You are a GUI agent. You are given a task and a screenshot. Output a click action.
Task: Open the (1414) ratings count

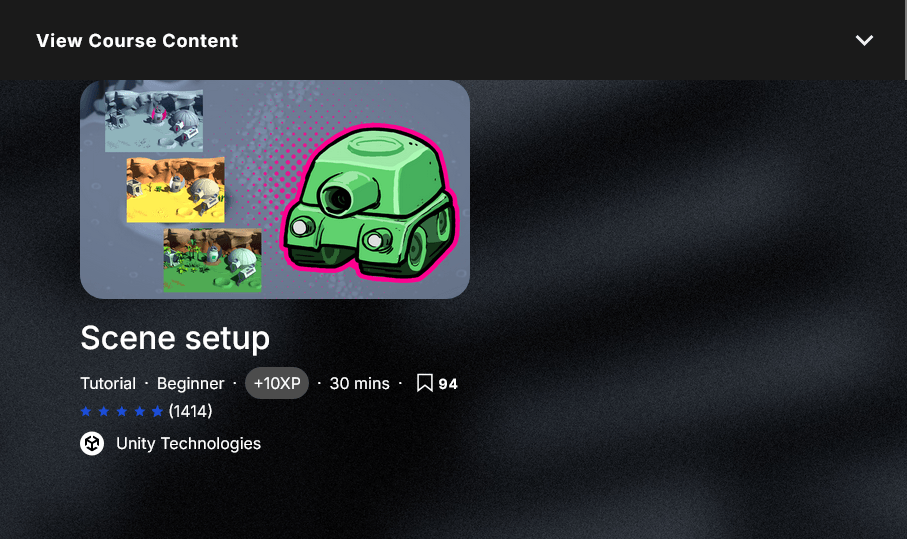coord(190,411)
